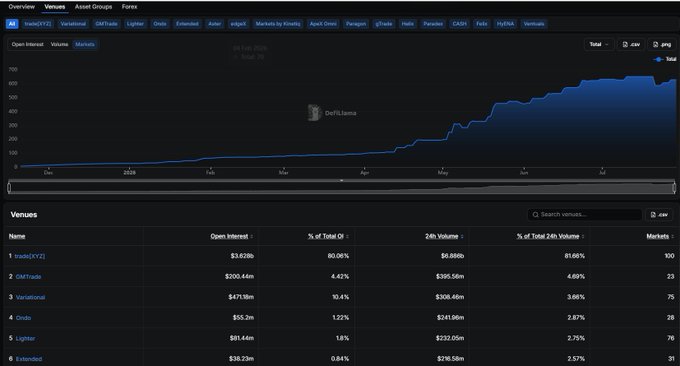Open the Ondo venue link in the table
The height and width of the screenshot is (366, 680).
(23, 318)
